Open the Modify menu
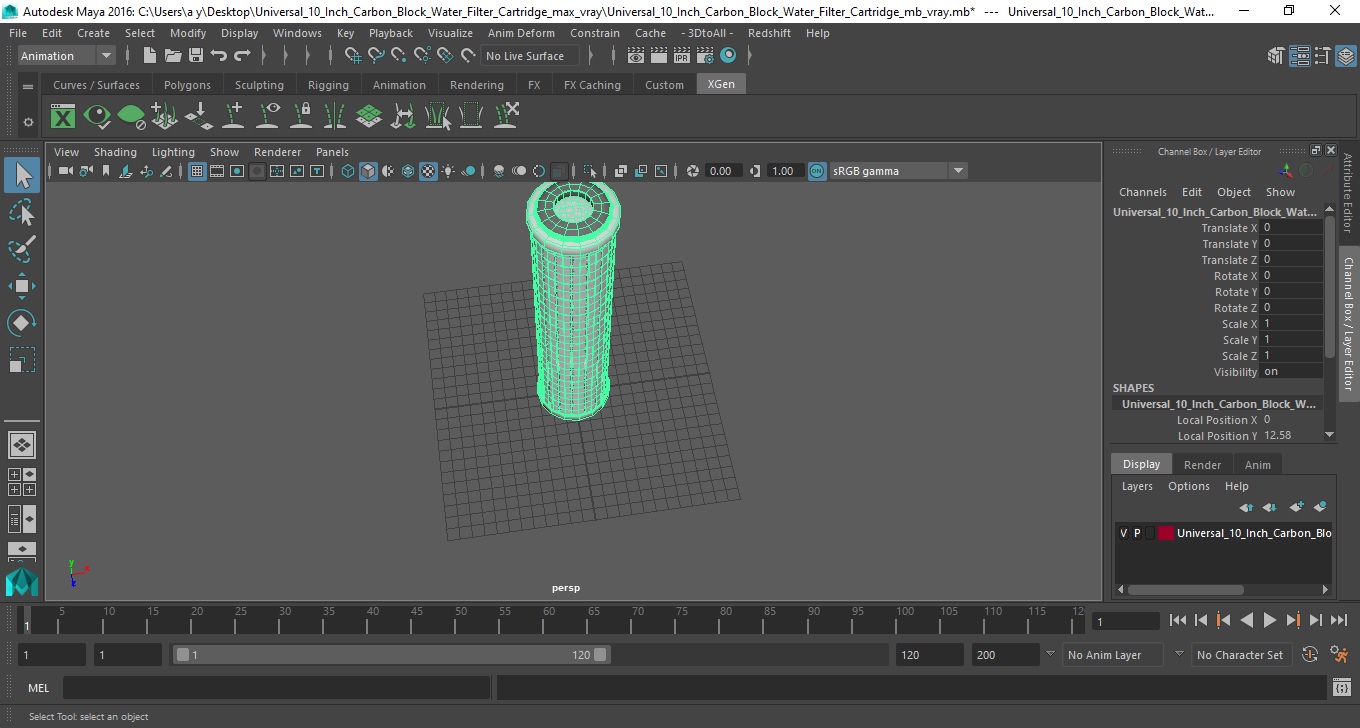Screen dimensions: 1360x728 (x=188, y=33)
